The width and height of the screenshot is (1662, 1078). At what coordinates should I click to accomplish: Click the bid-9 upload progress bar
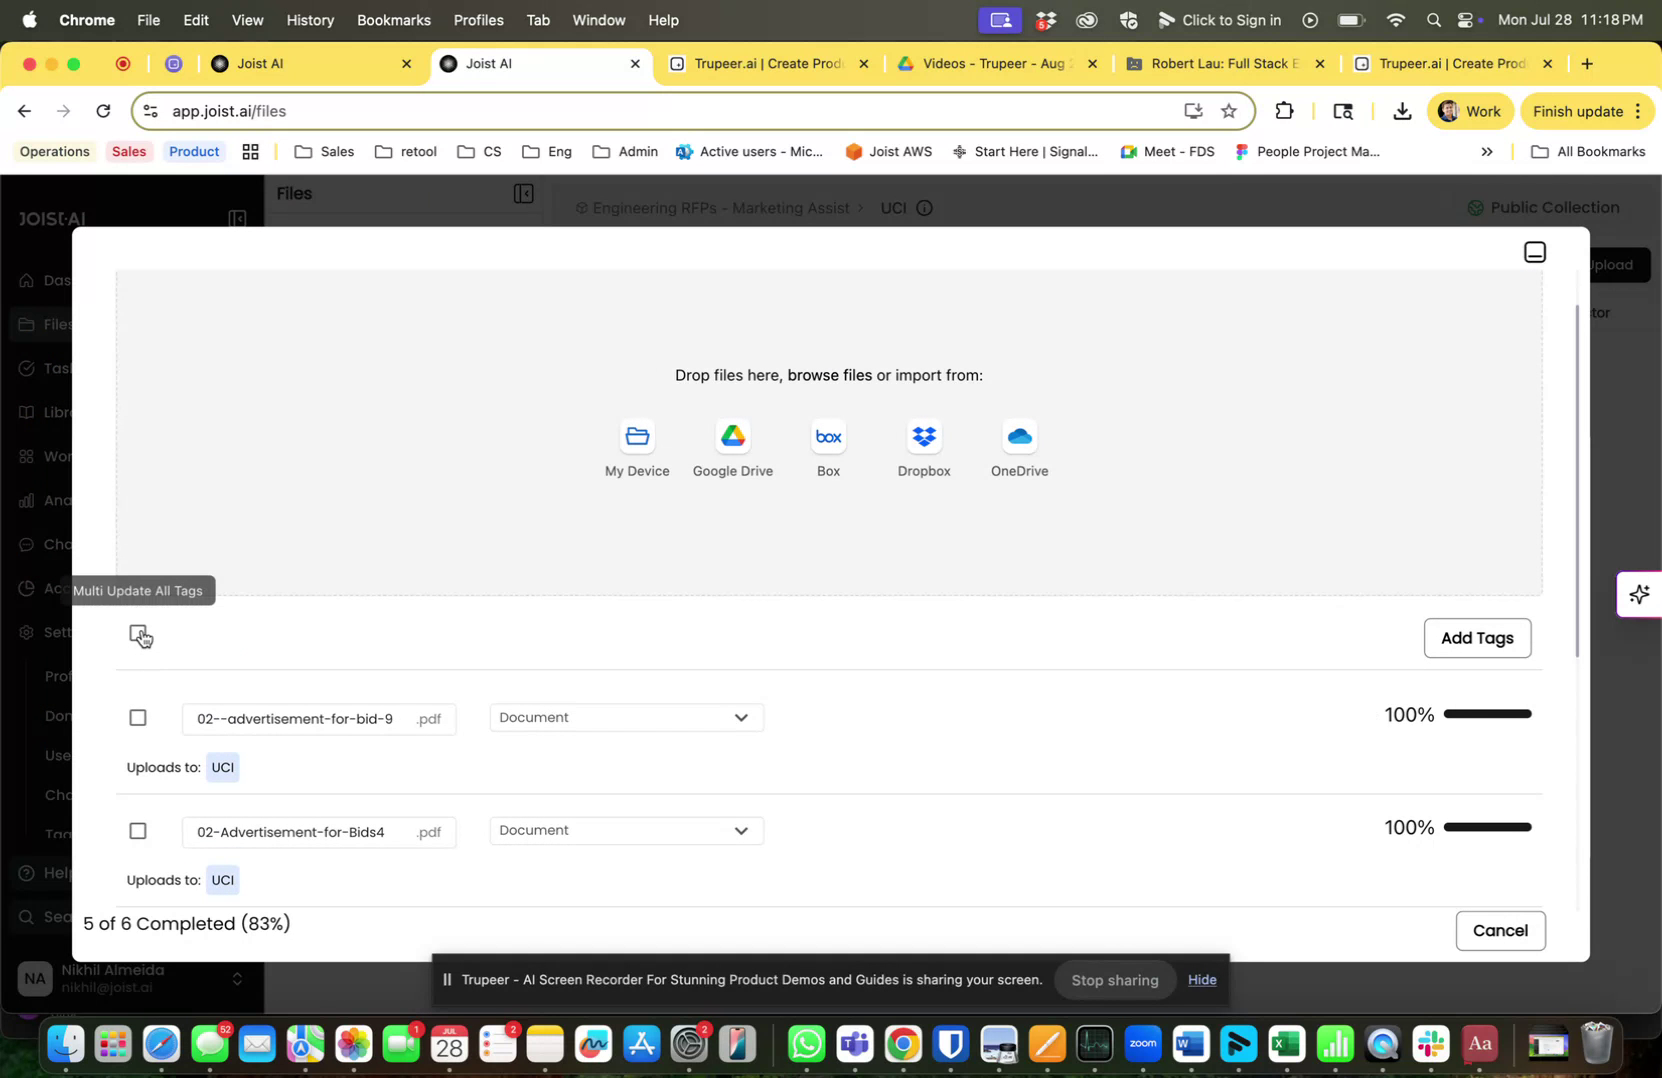click(1488, 713)
